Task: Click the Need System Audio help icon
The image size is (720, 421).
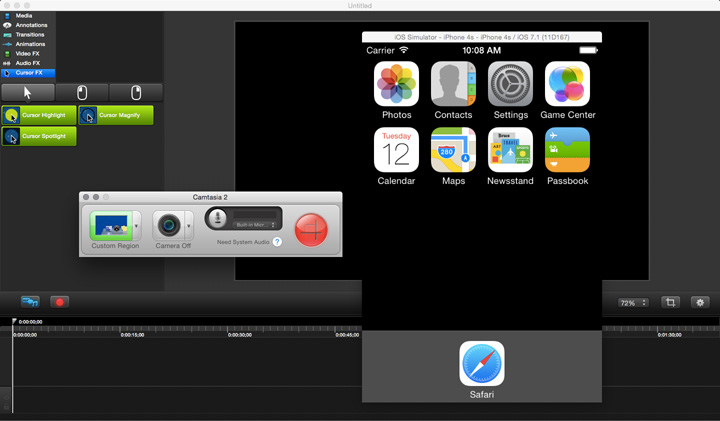Action: (x=277, y=242)
